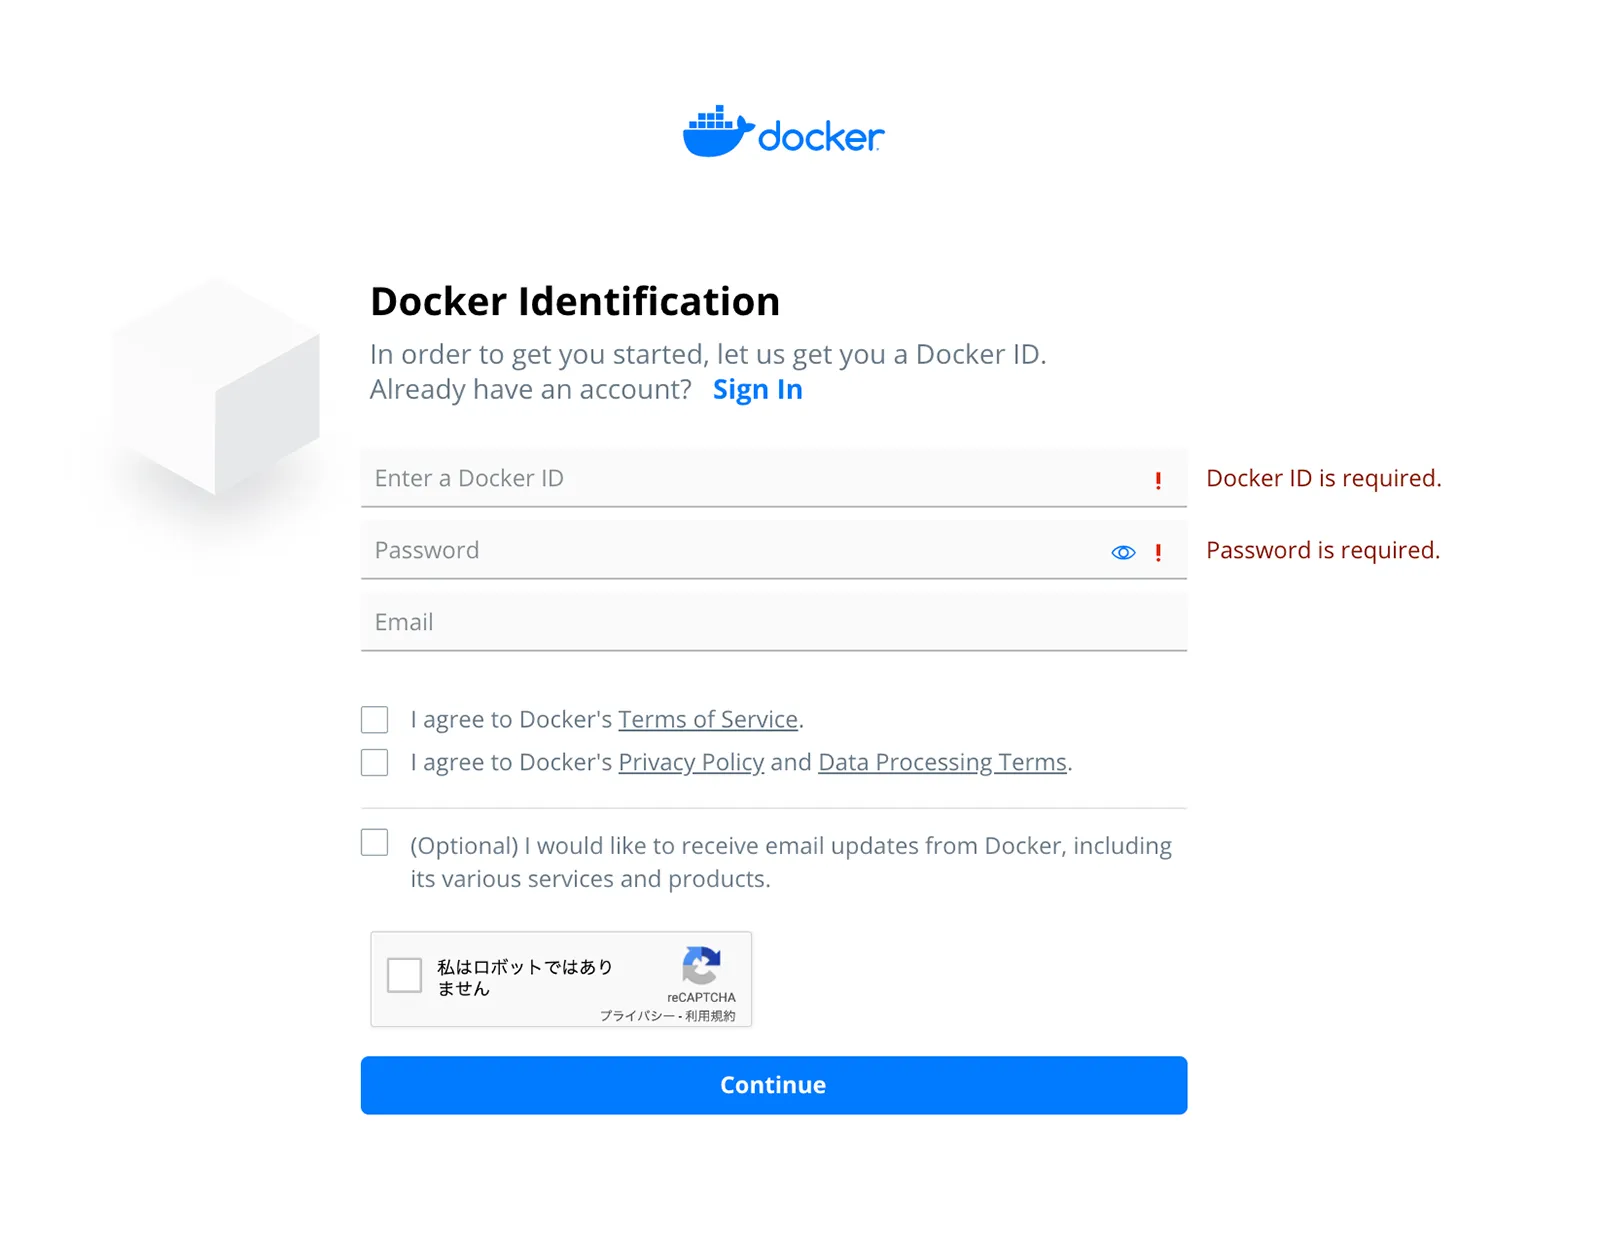Open the Data Processing Terms link

[942, 762]
